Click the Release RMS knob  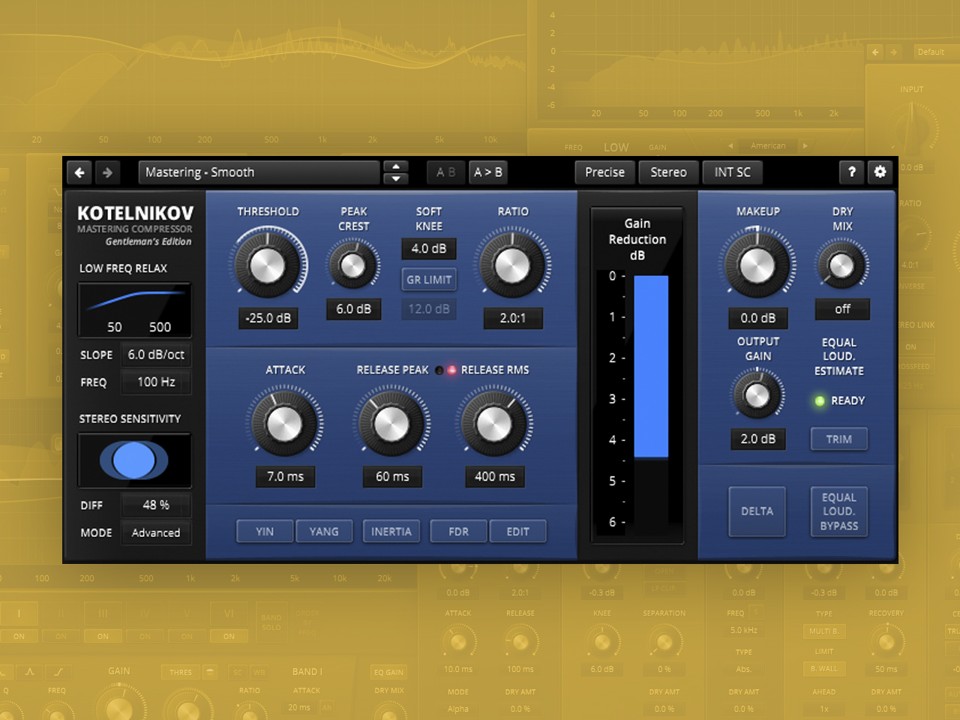(x=494, y=424)
